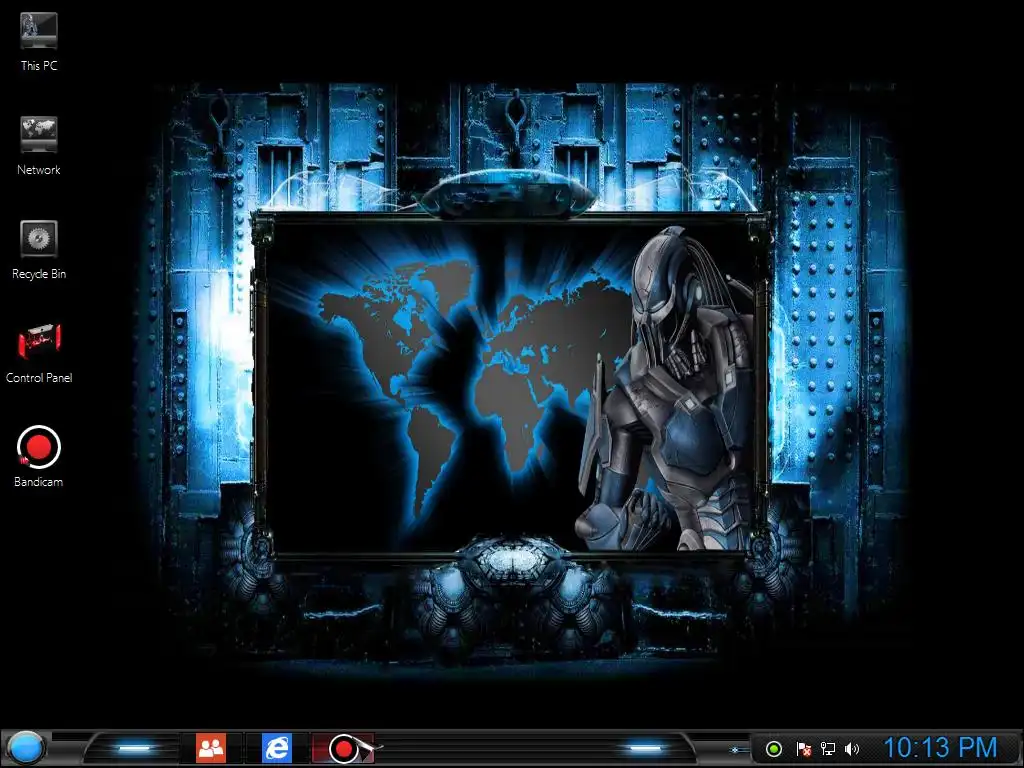This screenshot has height=768, width=1024.
Task: Click the 'Control Panel' label text
Action: [39, 377]
